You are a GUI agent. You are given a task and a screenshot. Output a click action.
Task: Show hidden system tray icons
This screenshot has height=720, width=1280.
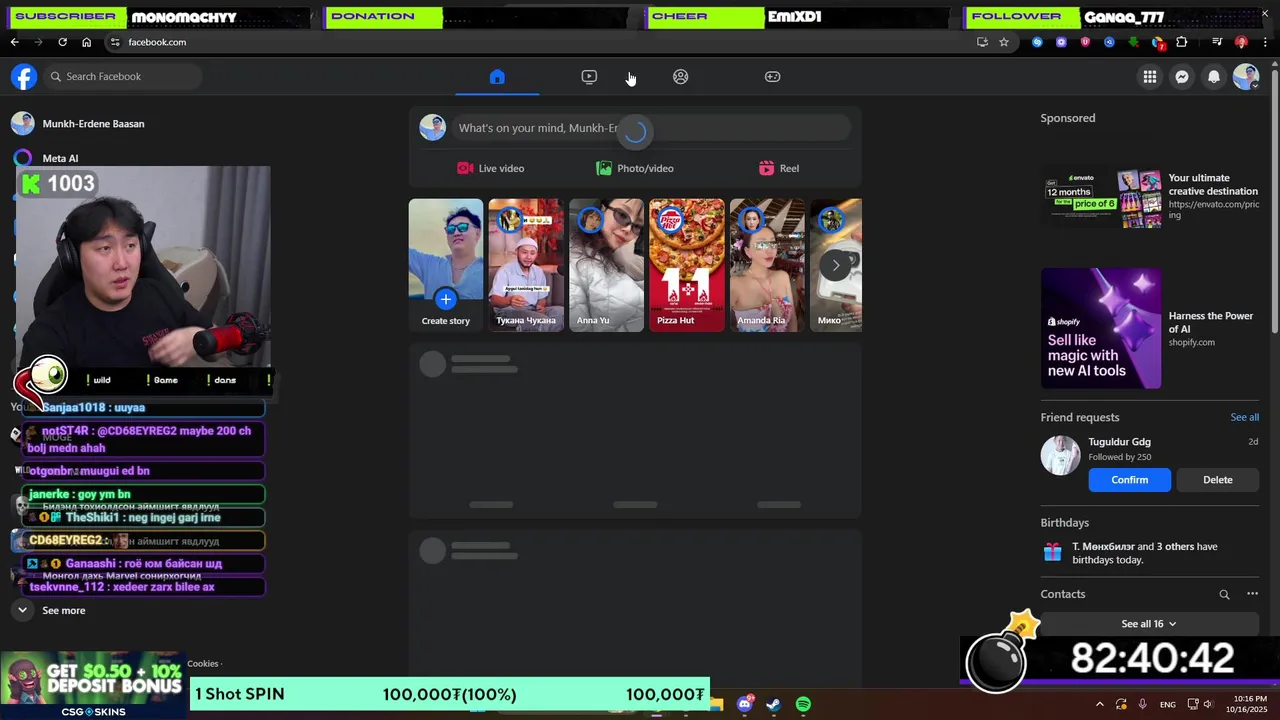pyautogui.click(x=1100, y=704)
